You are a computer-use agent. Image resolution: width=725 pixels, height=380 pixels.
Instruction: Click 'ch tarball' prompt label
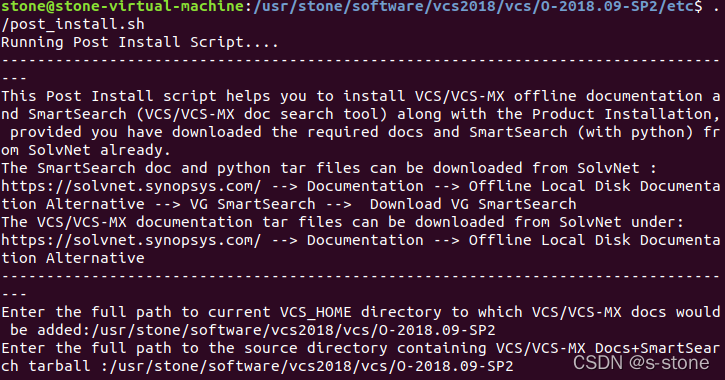(x=46, y=367)
